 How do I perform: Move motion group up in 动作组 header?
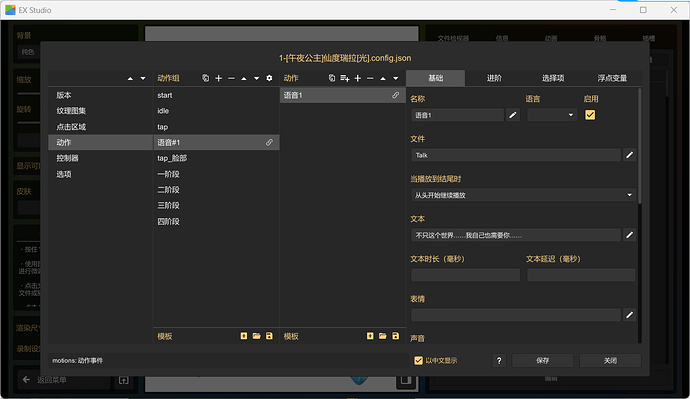point(244,78)
